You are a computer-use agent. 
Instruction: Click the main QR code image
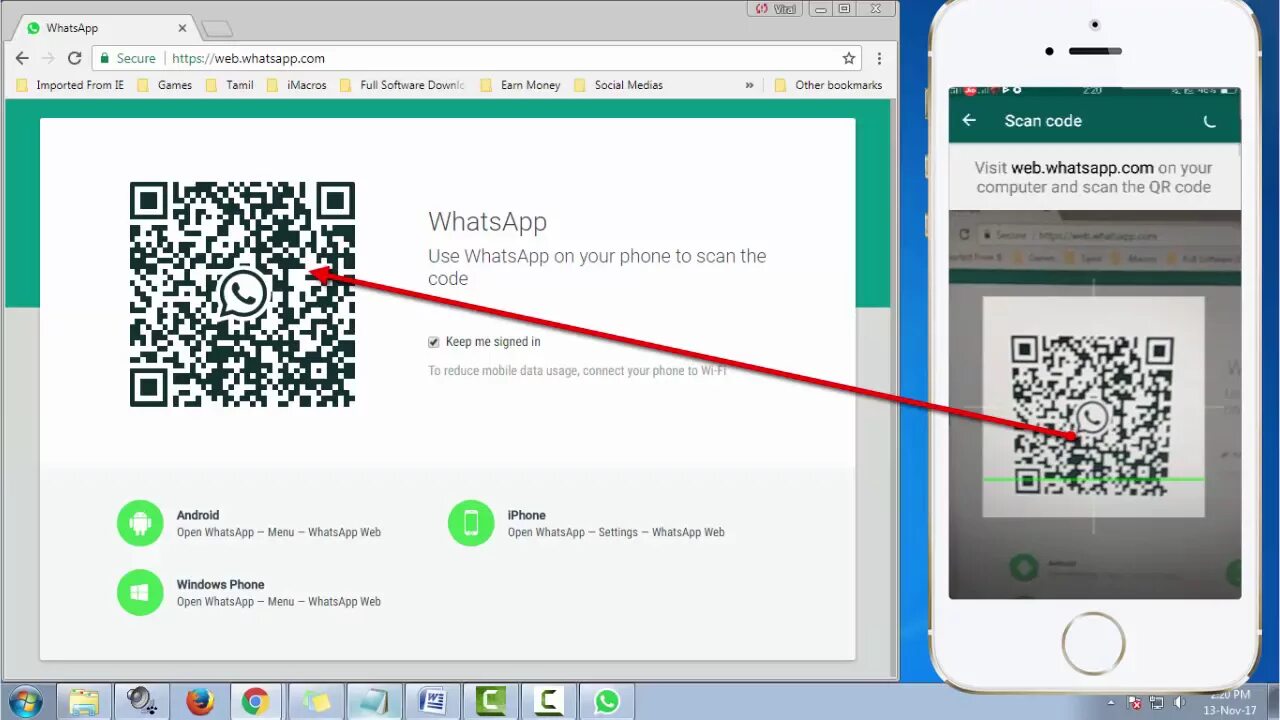(x=242, y=294)
